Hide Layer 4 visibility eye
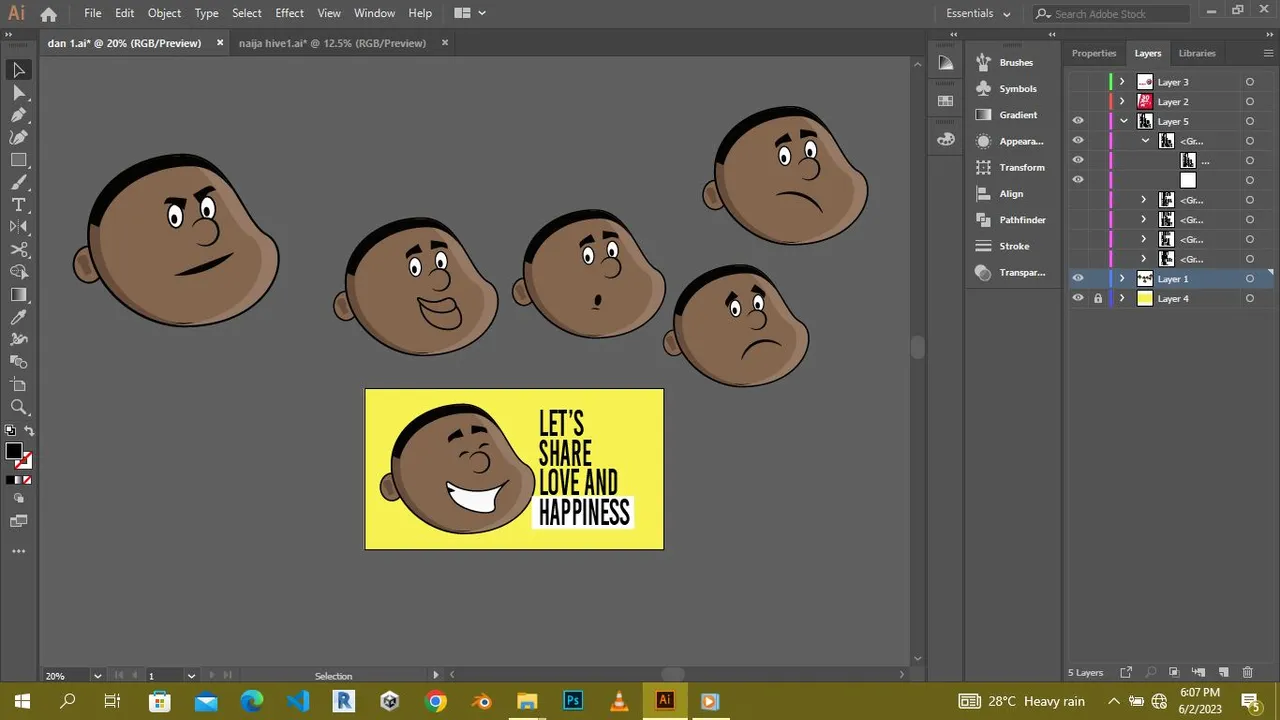 1078,298
